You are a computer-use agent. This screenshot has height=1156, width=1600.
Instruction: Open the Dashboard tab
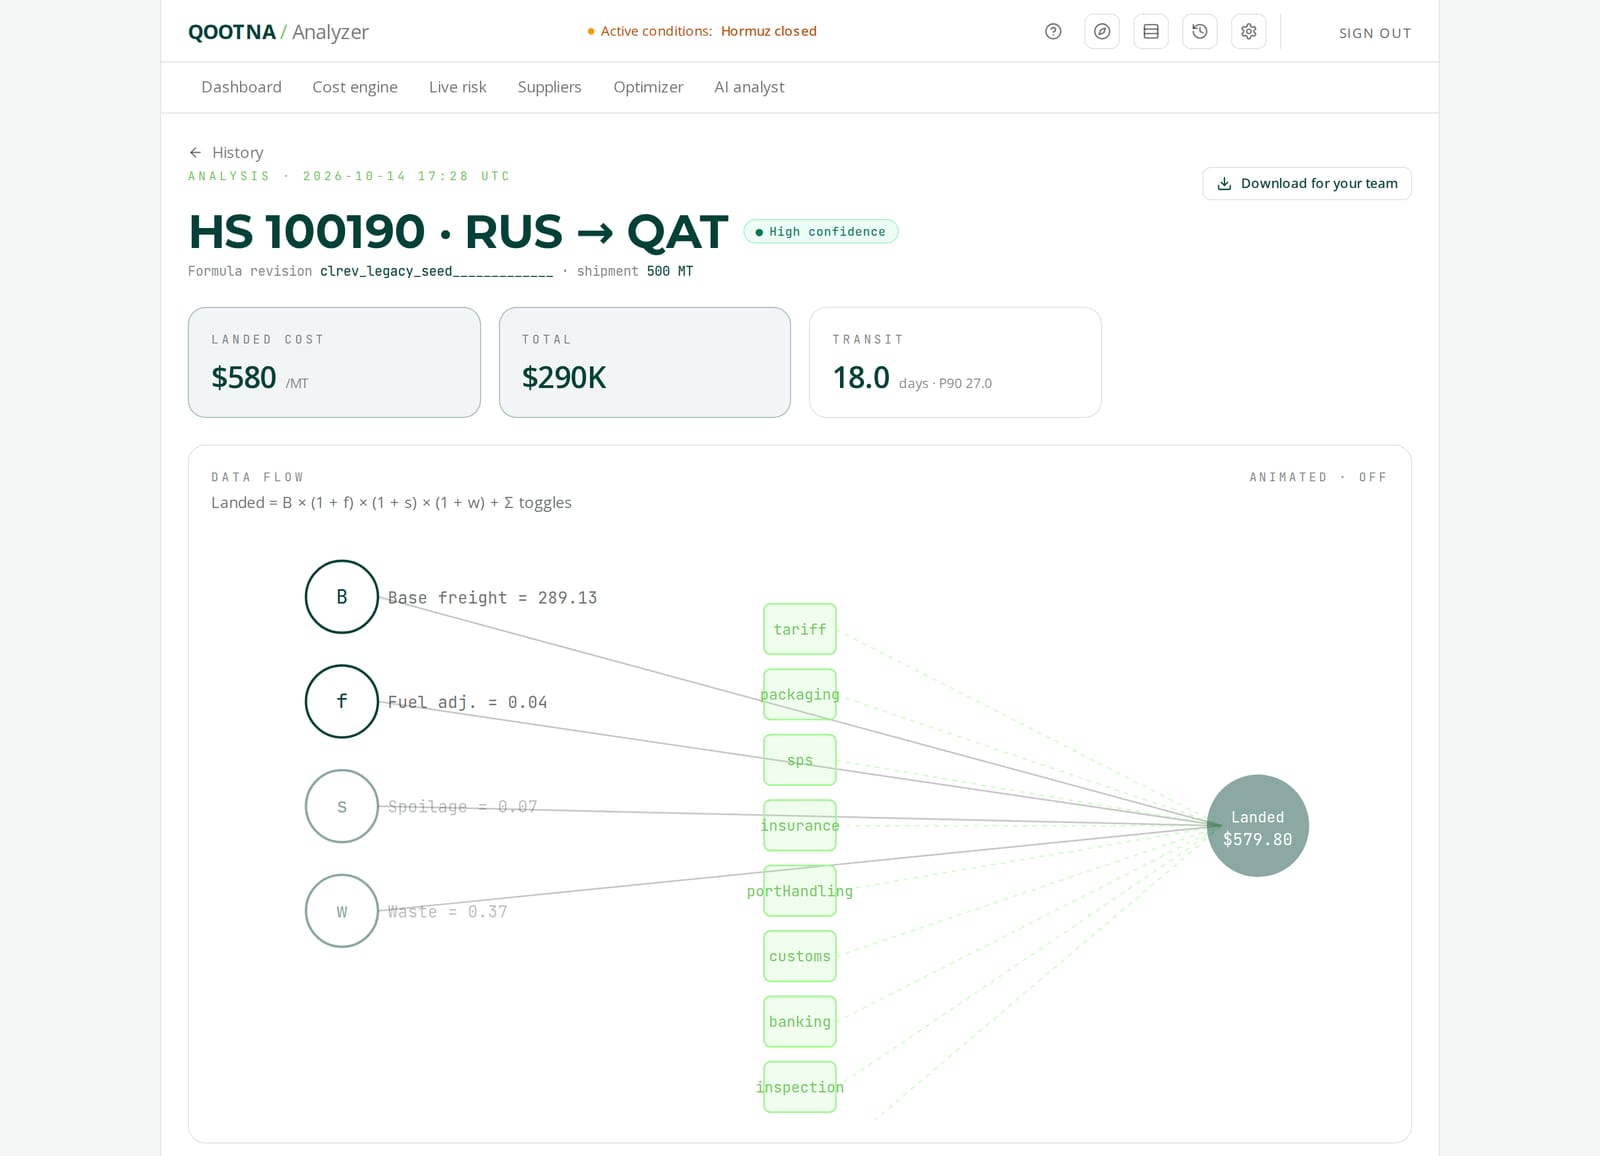(241, 87)
